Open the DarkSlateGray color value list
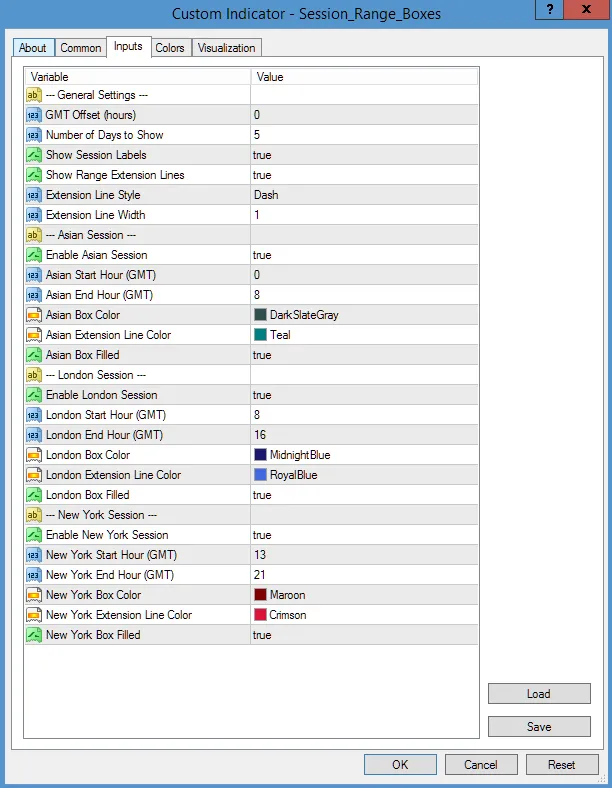612x788 pixels. coord(364,315)
